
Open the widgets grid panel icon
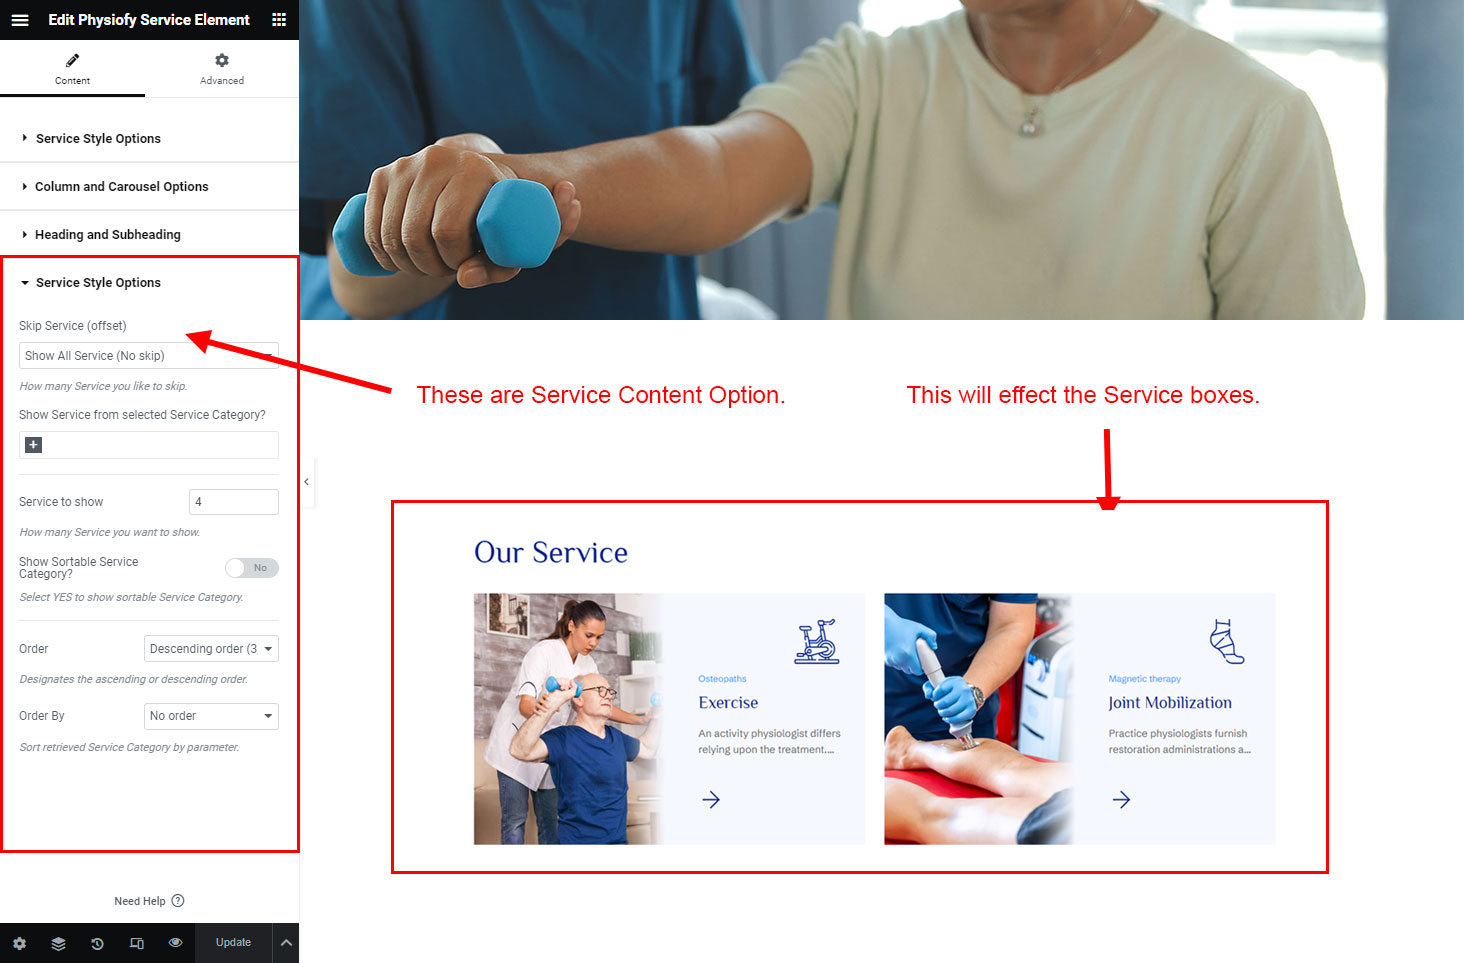[x=279, y=20]
